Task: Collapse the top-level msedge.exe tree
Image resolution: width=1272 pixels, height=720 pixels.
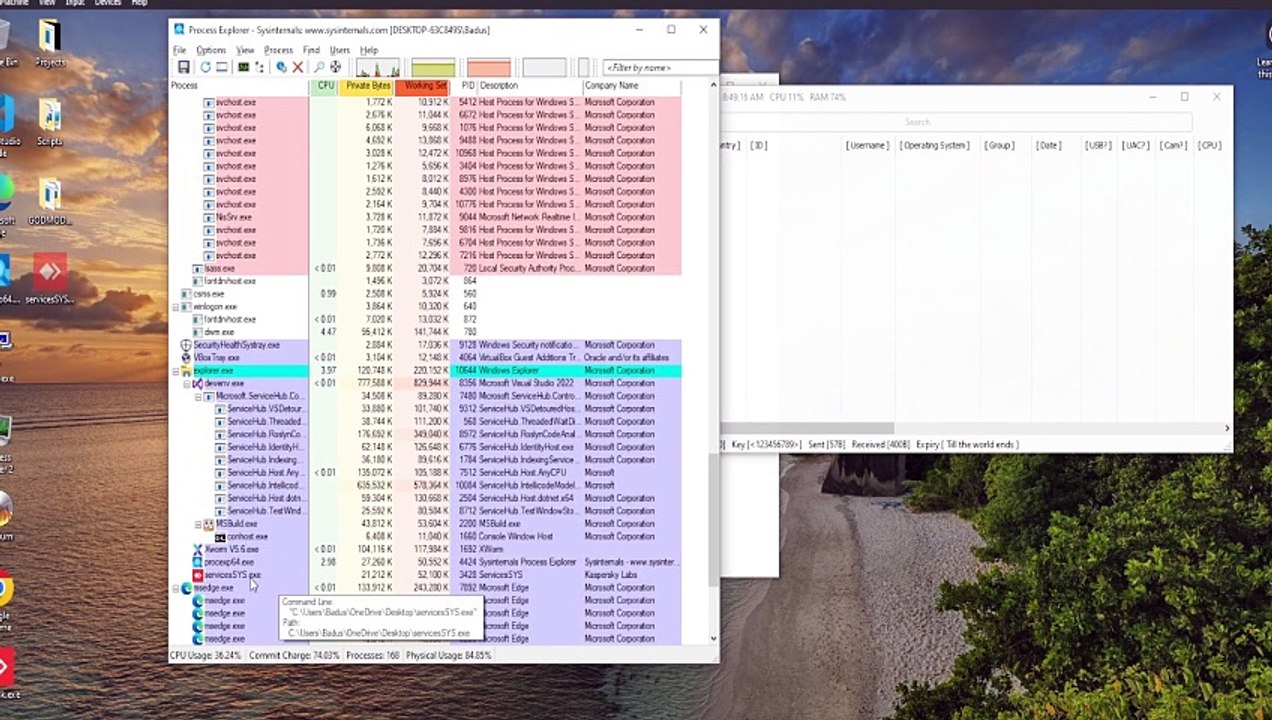Action: 176,588
